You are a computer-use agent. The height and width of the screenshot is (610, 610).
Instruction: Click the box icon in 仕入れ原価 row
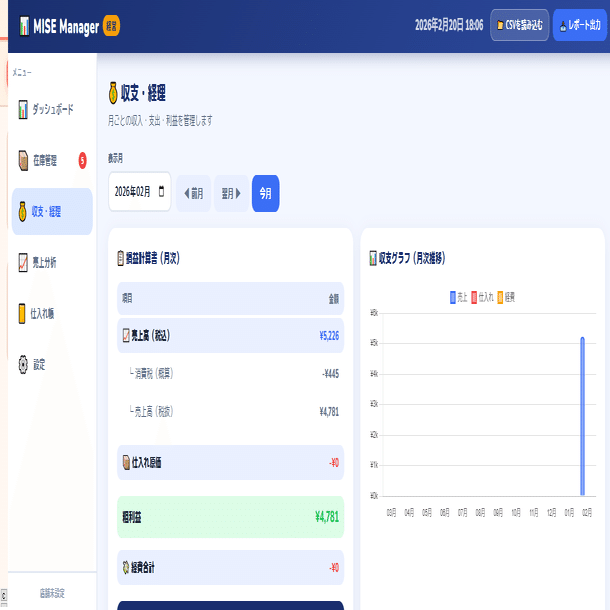(126, 463)
